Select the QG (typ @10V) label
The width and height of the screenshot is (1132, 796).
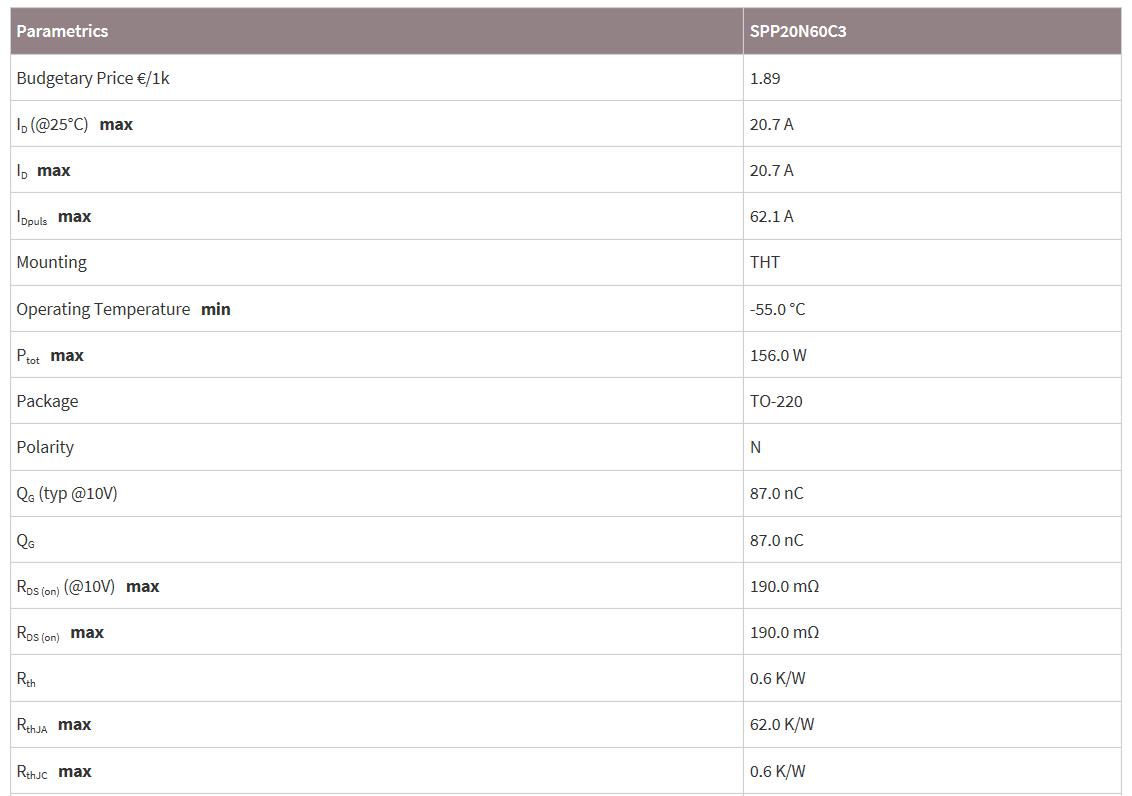(x=67, y=494)
